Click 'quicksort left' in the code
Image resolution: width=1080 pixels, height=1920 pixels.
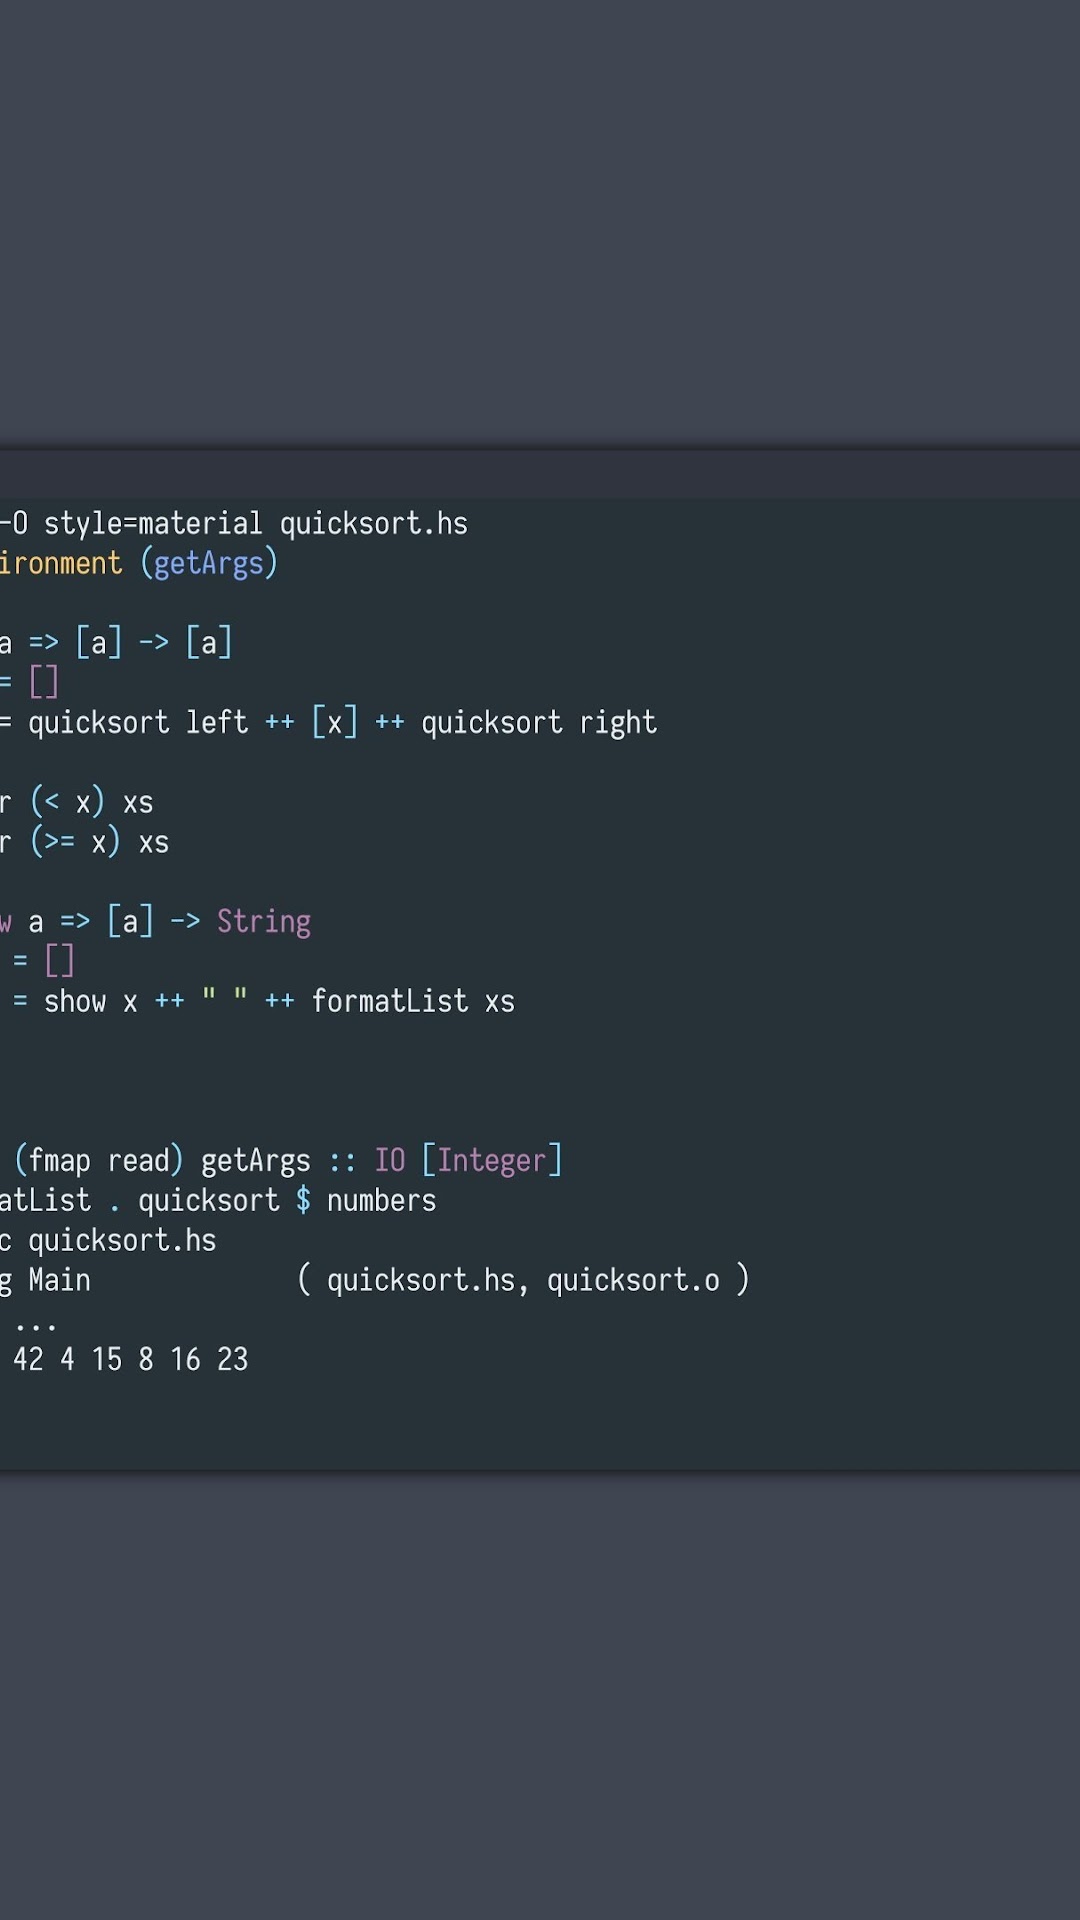(138, 722)
